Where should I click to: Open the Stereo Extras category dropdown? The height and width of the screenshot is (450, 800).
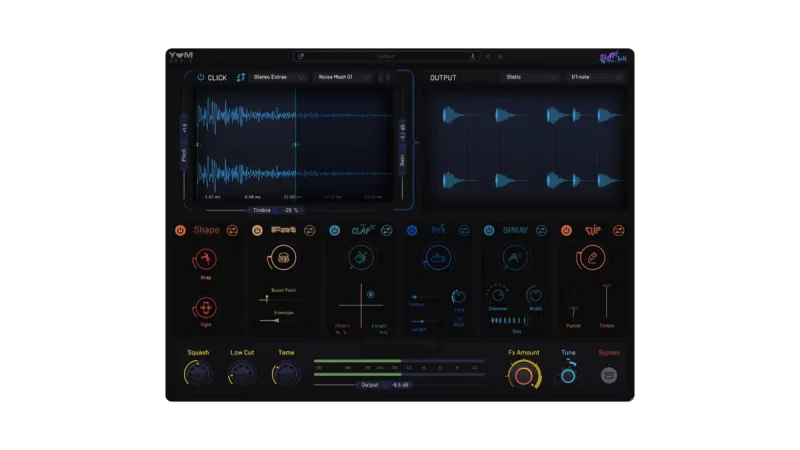pos(279,77)
